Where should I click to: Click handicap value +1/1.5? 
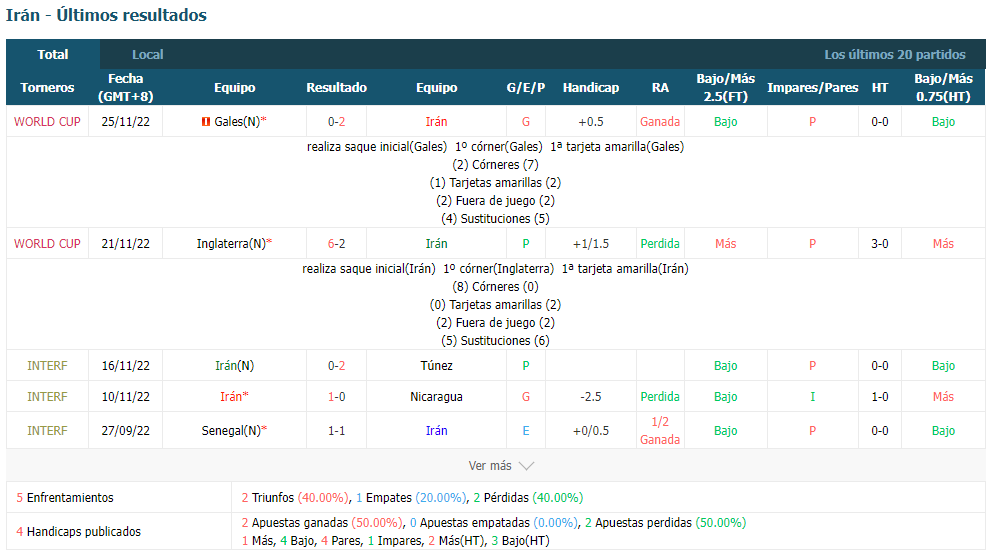coord(591,244)
